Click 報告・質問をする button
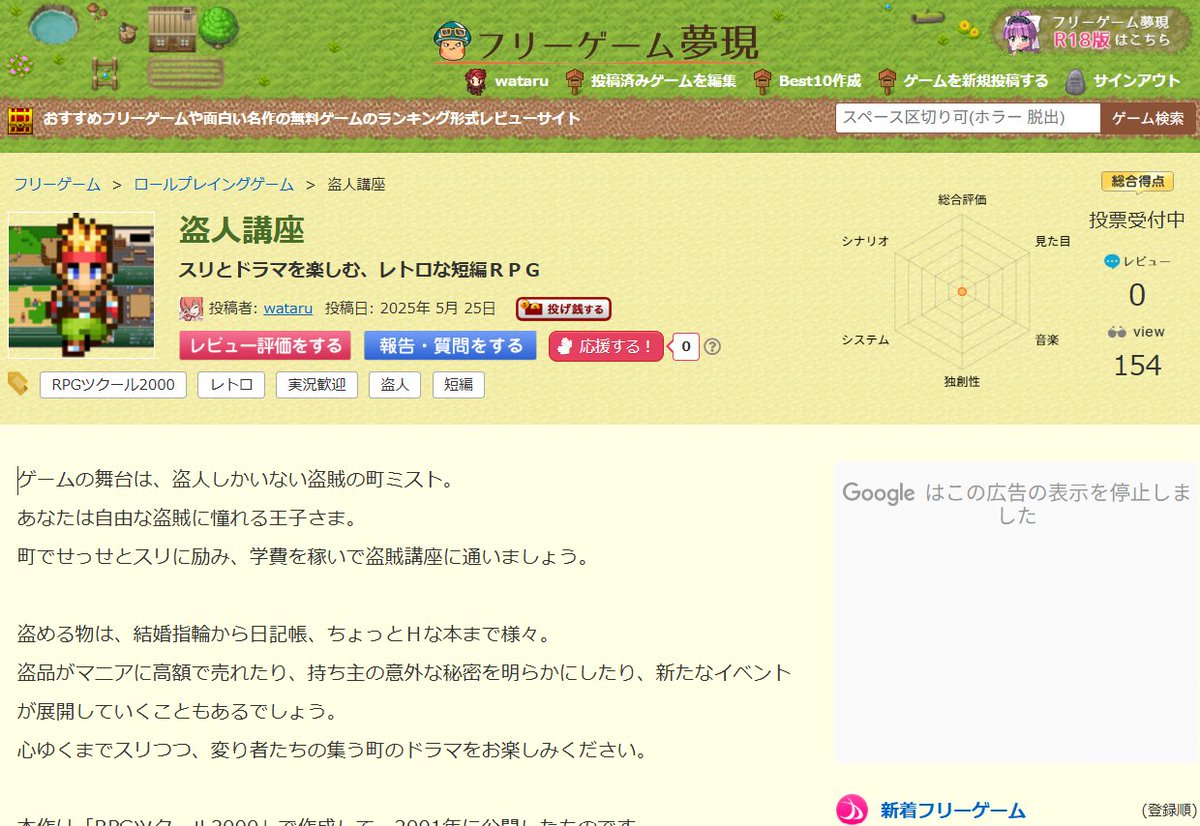 click(x=450, y=346)
